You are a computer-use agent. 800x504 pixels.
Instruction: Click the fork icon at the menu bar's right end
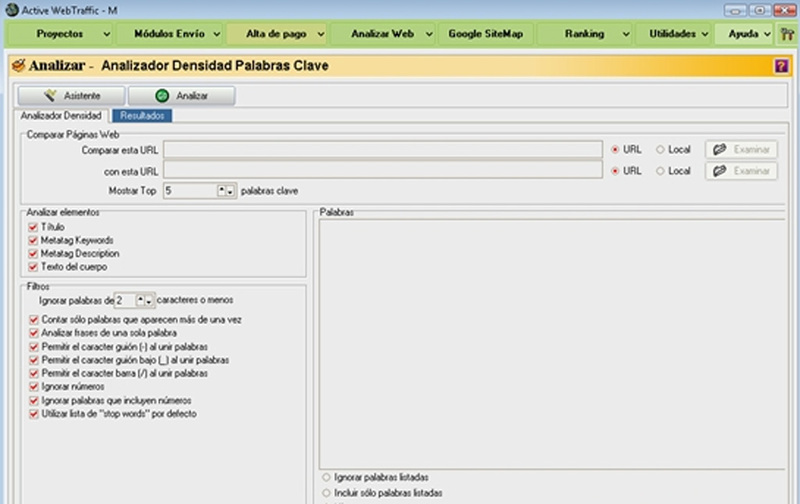786,34
